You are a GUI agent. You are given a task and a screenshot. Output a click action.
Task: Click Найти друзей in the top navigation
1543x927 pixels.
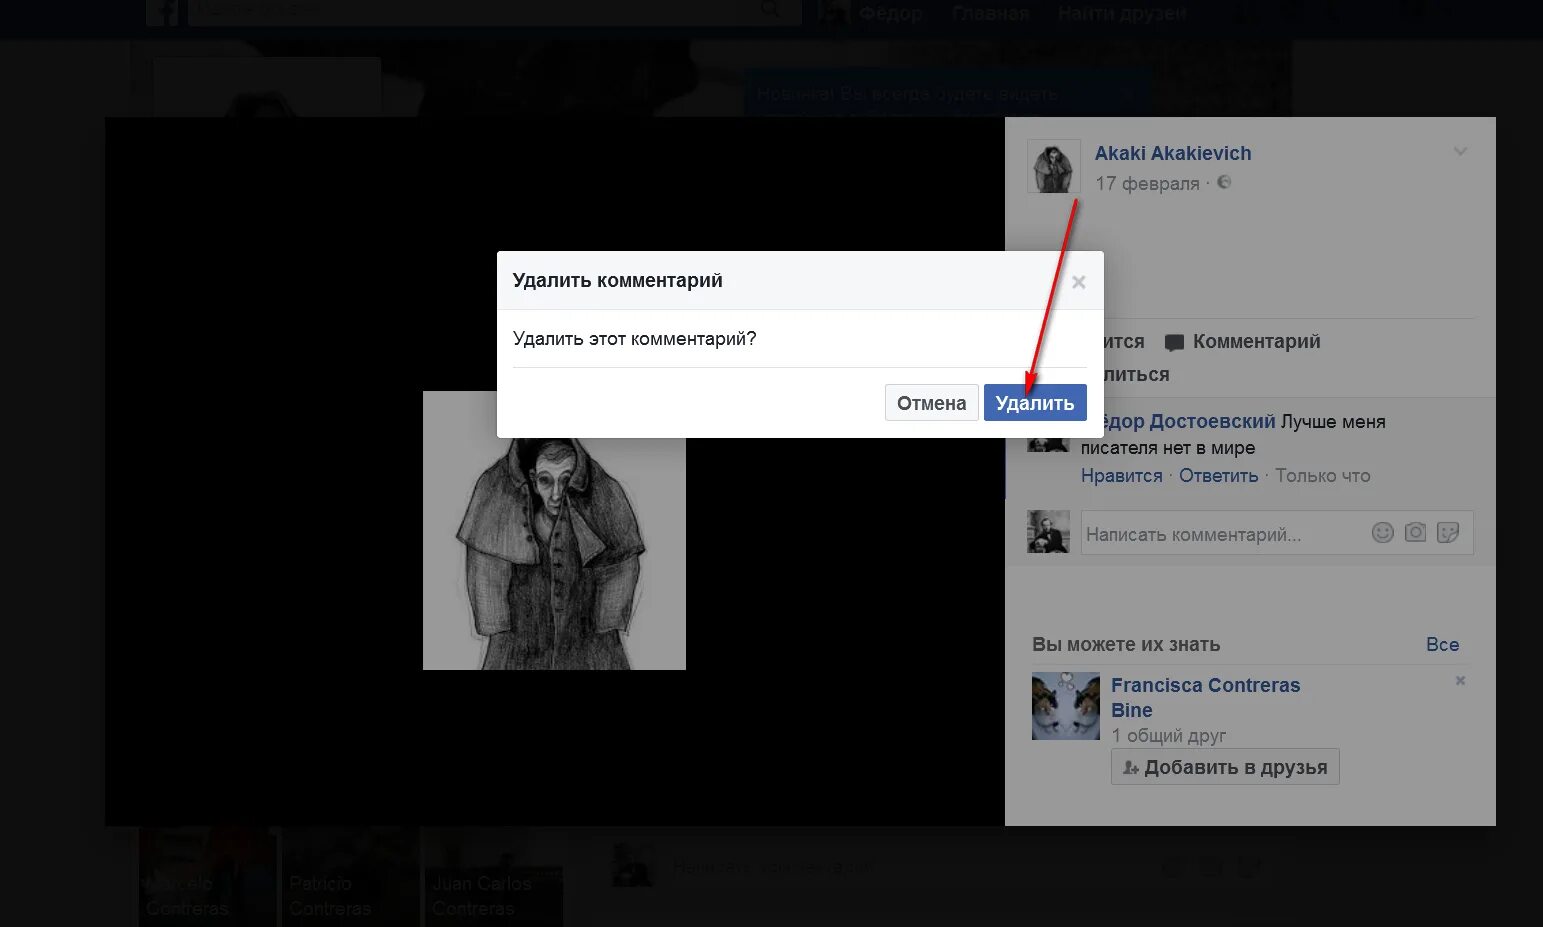pyautogui.click(x=1122, y=13)
